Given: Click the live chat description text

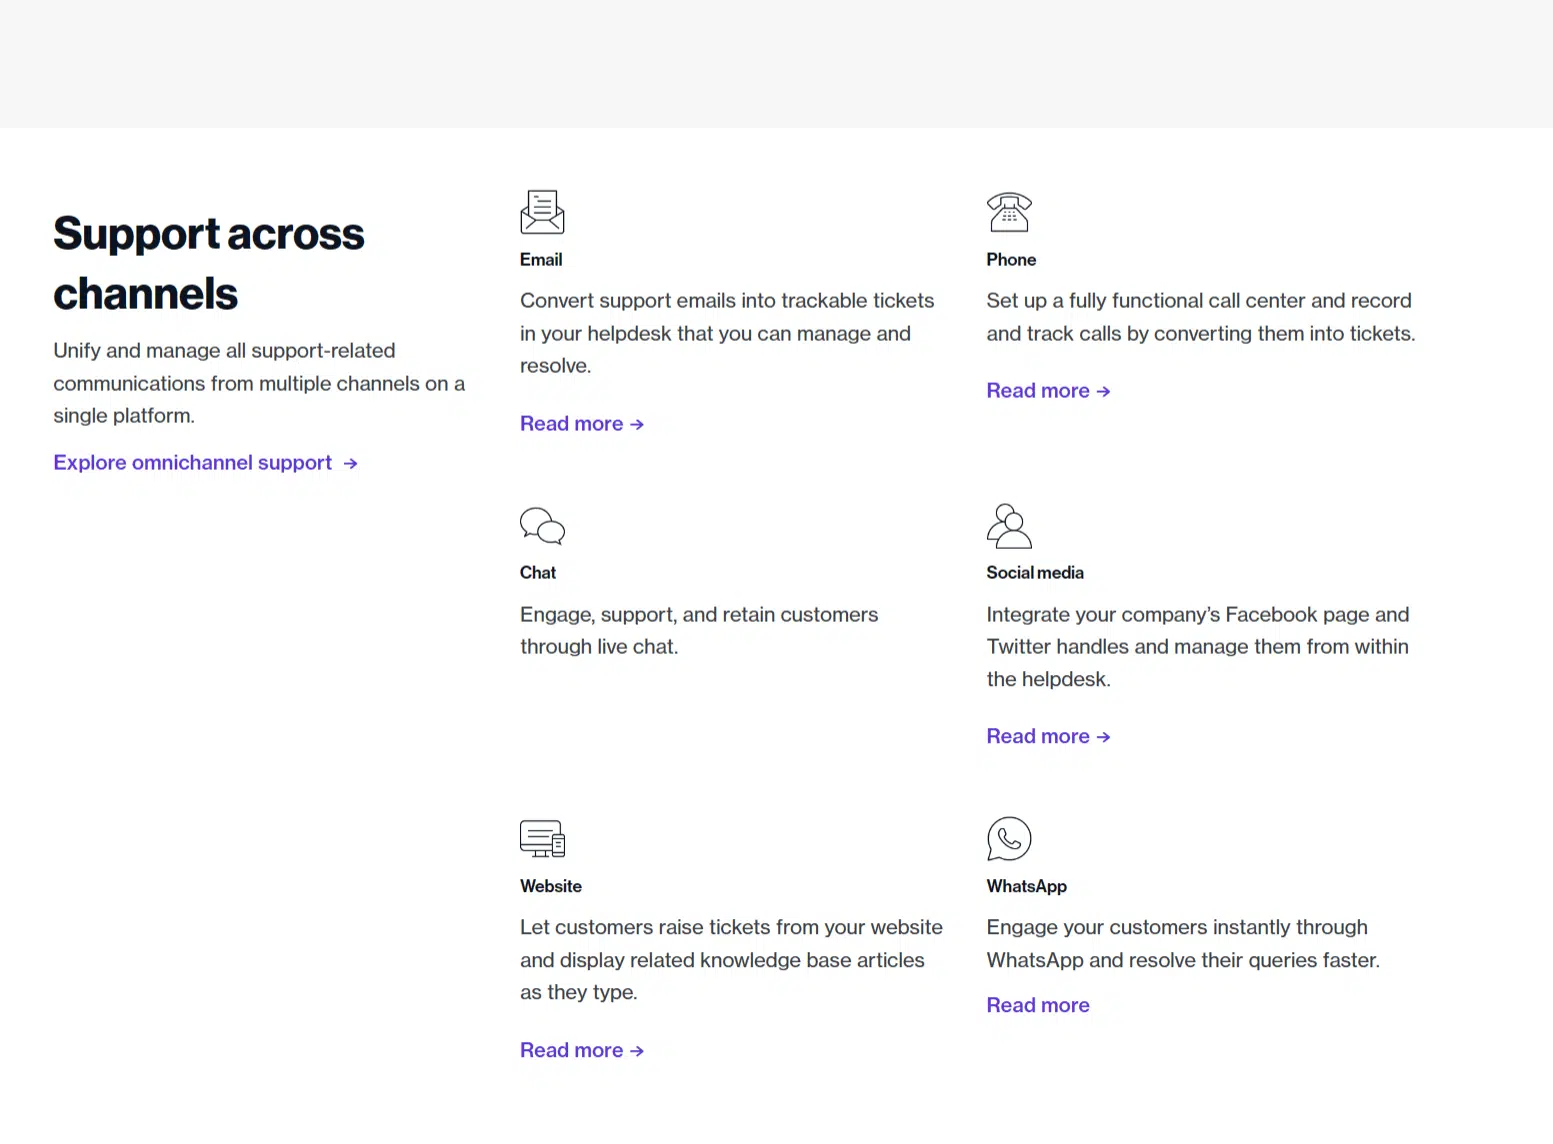Looking at the screenshot, I should [698, 631].
